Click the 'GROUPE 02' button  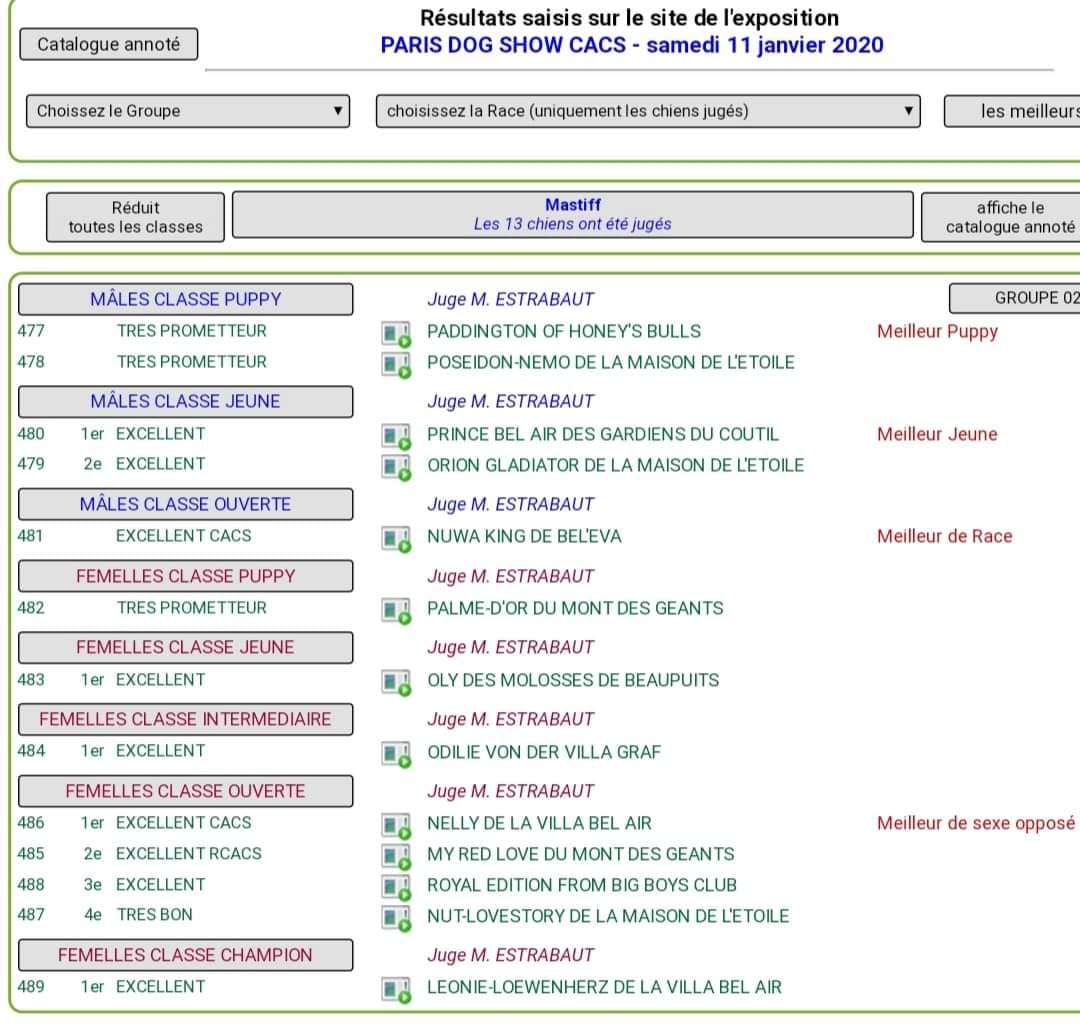tap(1015, 298)
